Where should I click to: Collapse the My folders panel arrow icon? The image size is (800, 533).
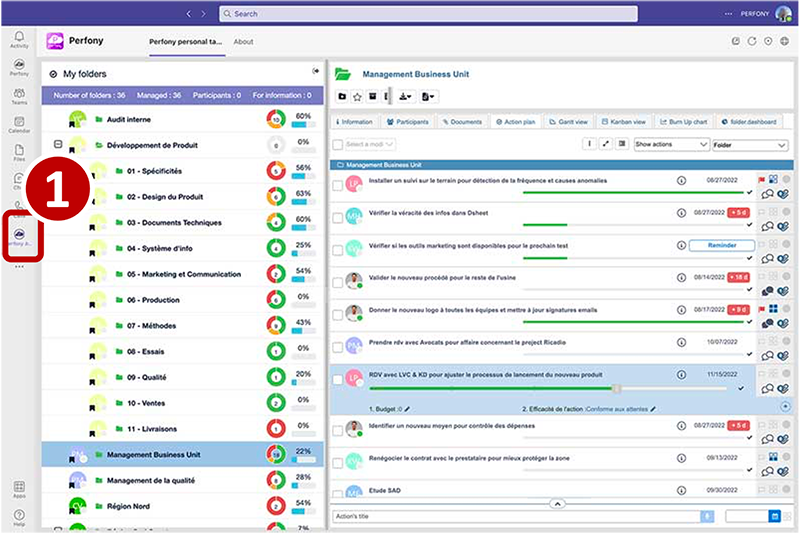[316, 71]
